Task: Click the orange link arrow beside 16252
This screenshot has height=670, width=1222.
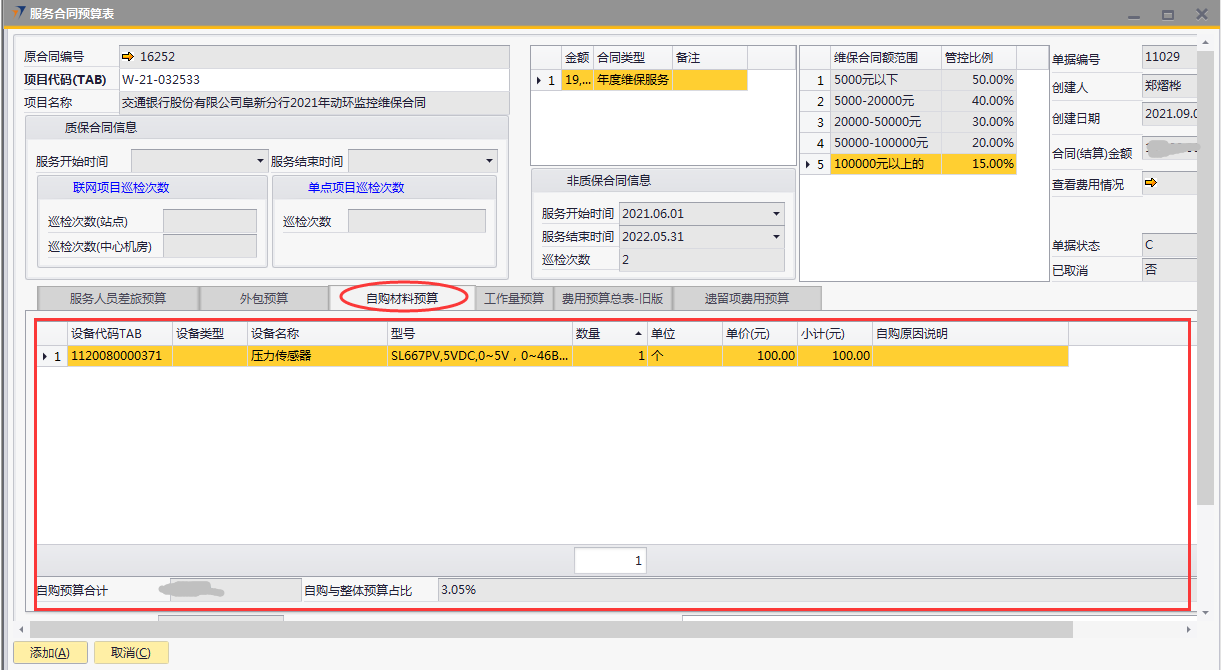Action: coord(128,57)
